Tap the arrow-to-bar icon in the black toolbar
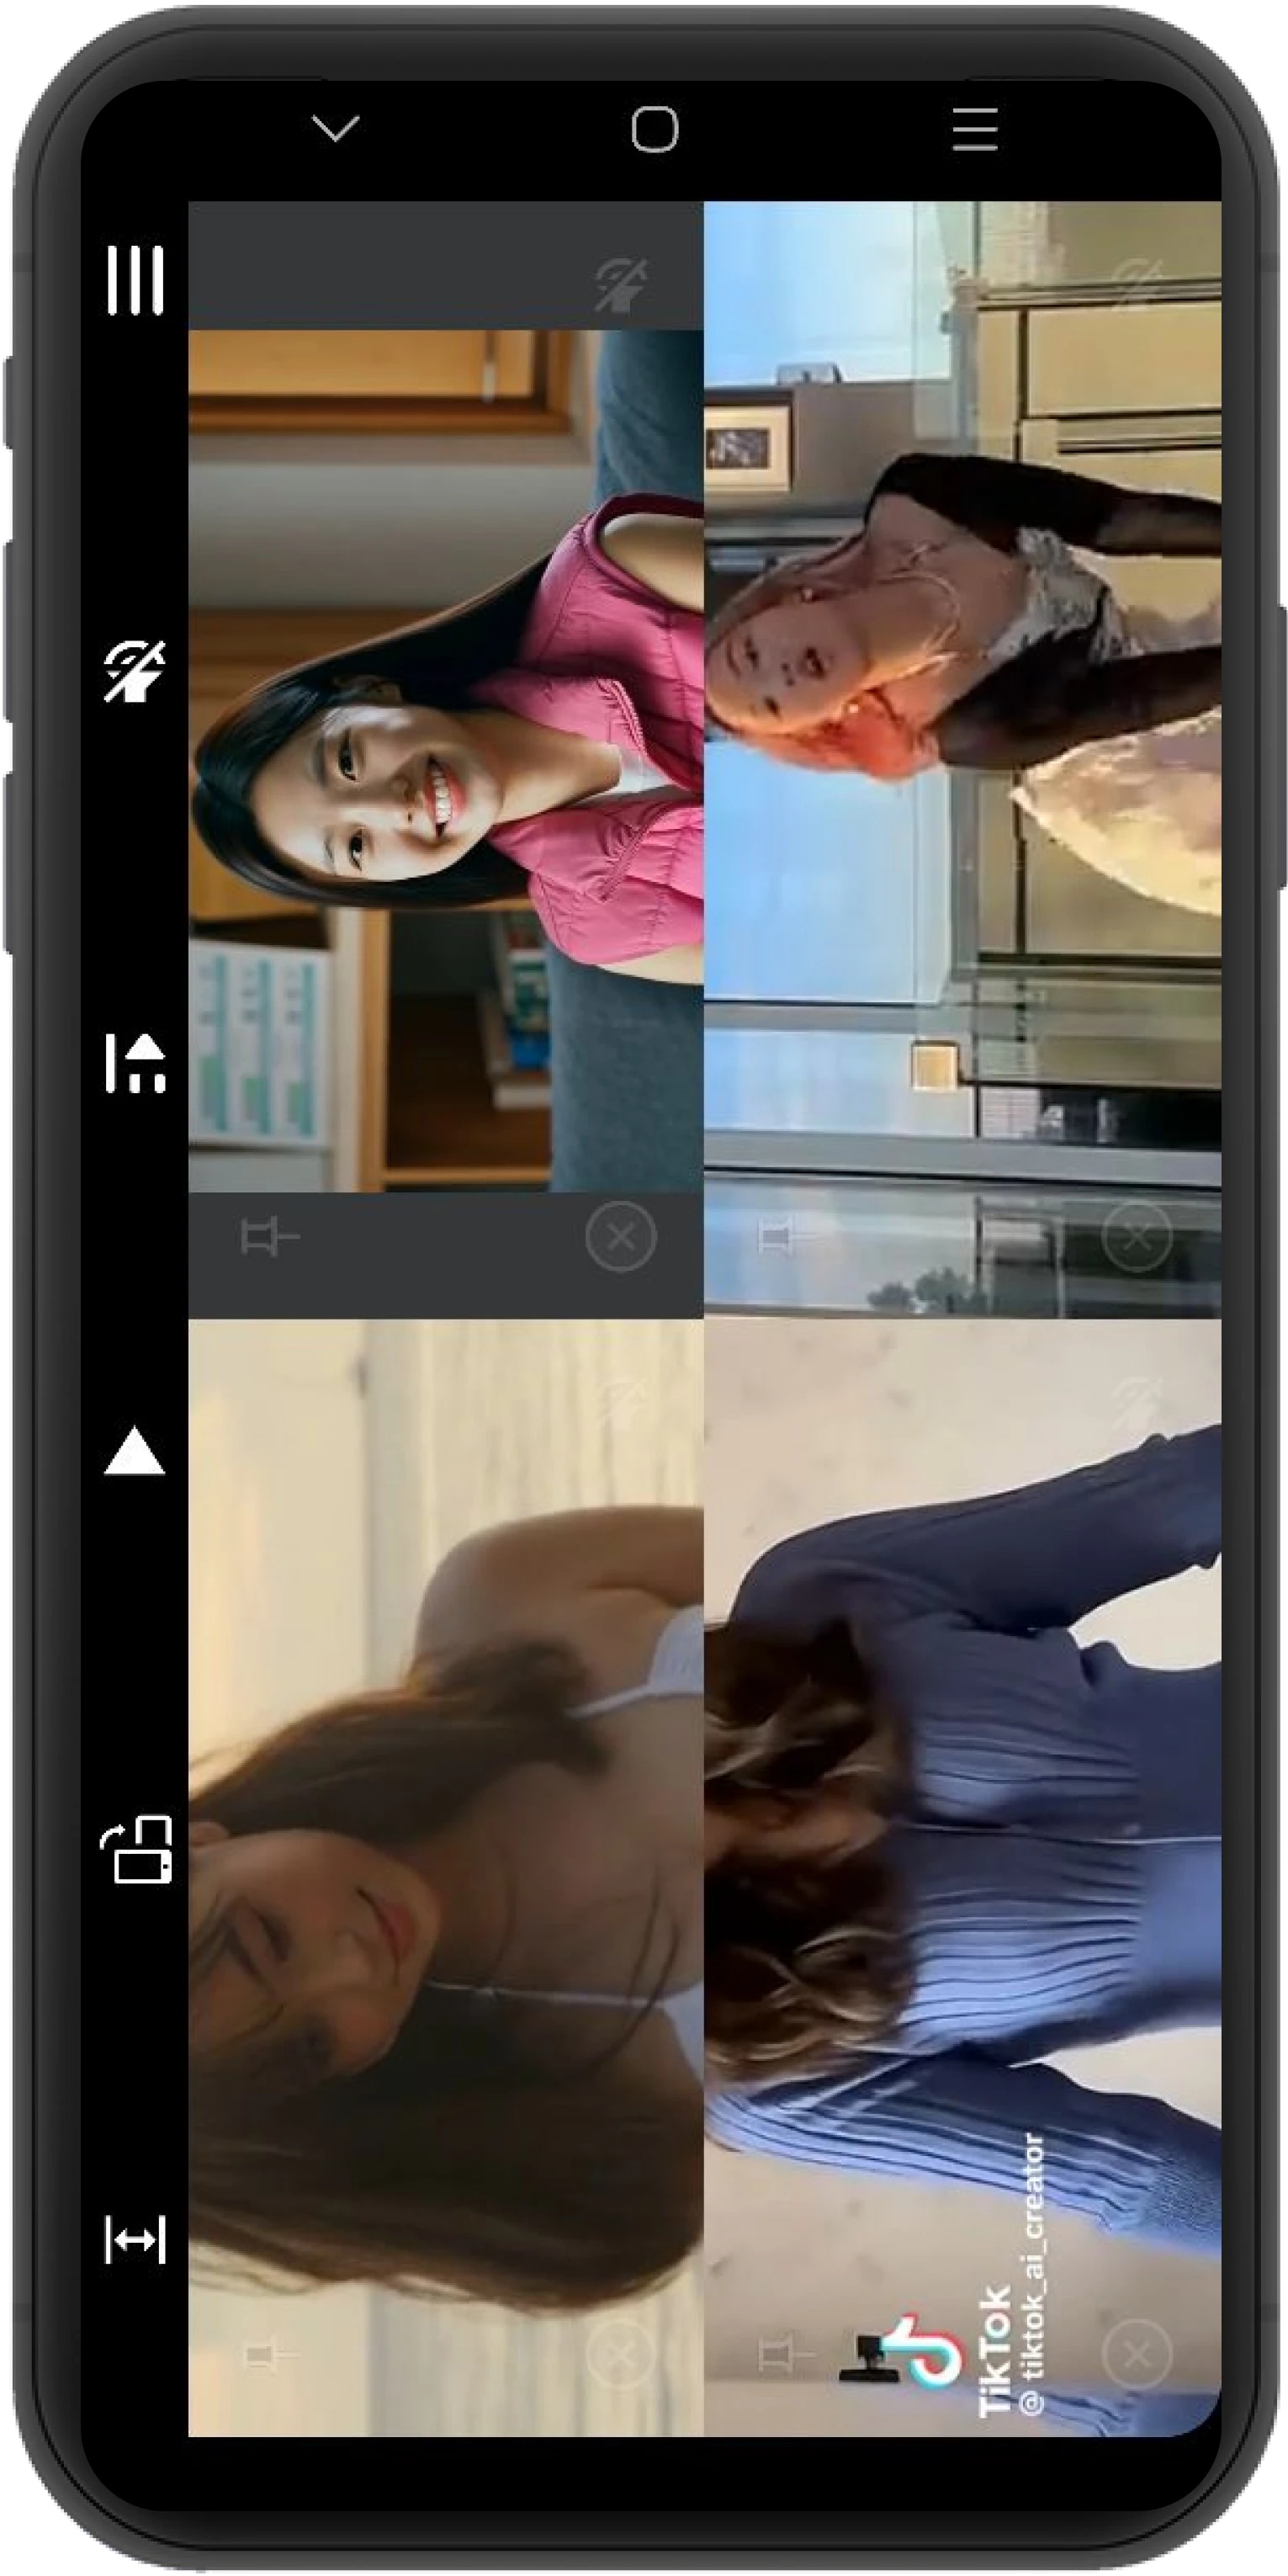This screenshot has height=2576, width=1288. pyautogui.click(x=135, y=1062)
